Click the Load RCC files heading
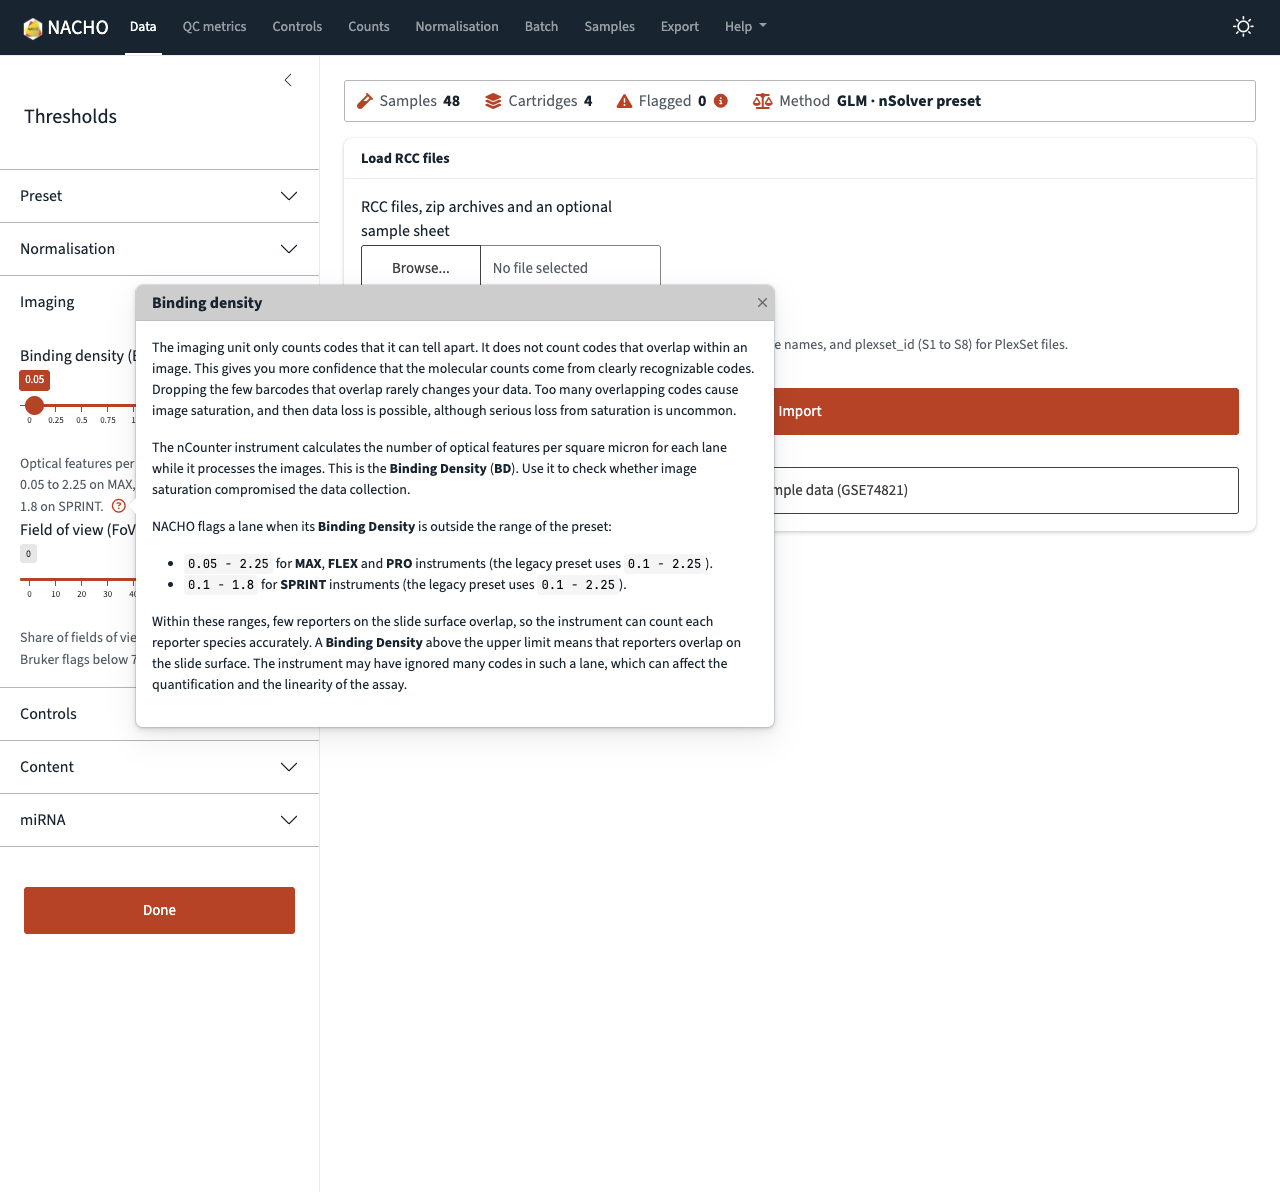 point(405,158)
